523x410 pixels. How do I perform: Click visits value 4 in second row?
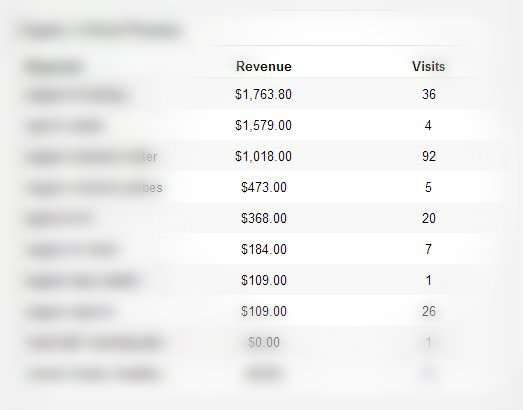(x=428, y=125)
